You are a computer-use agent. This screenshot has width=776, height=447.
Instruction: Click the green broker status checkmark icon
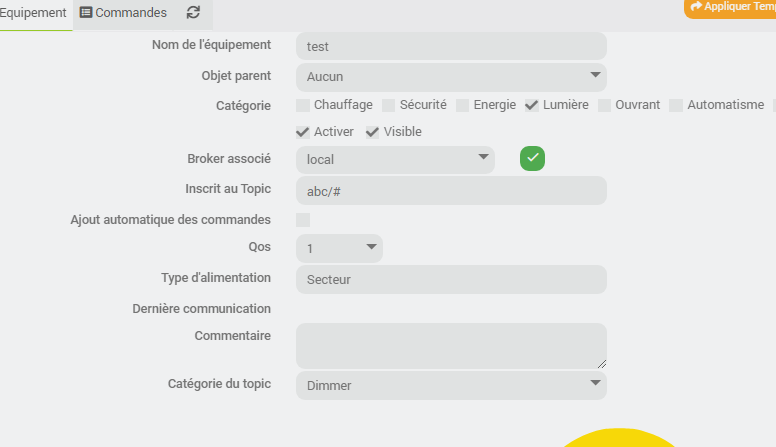(x=532, y=158)
